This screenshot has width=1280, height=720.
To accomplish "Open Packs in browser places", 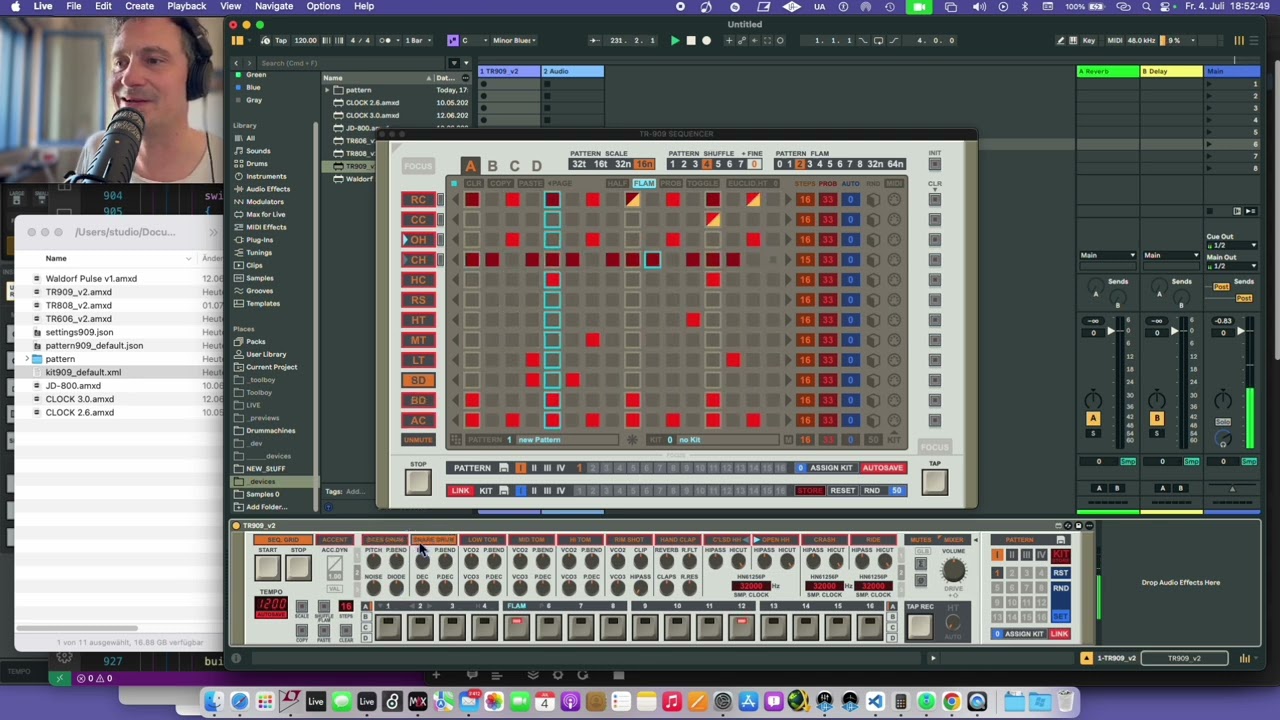I will (255, 342).
